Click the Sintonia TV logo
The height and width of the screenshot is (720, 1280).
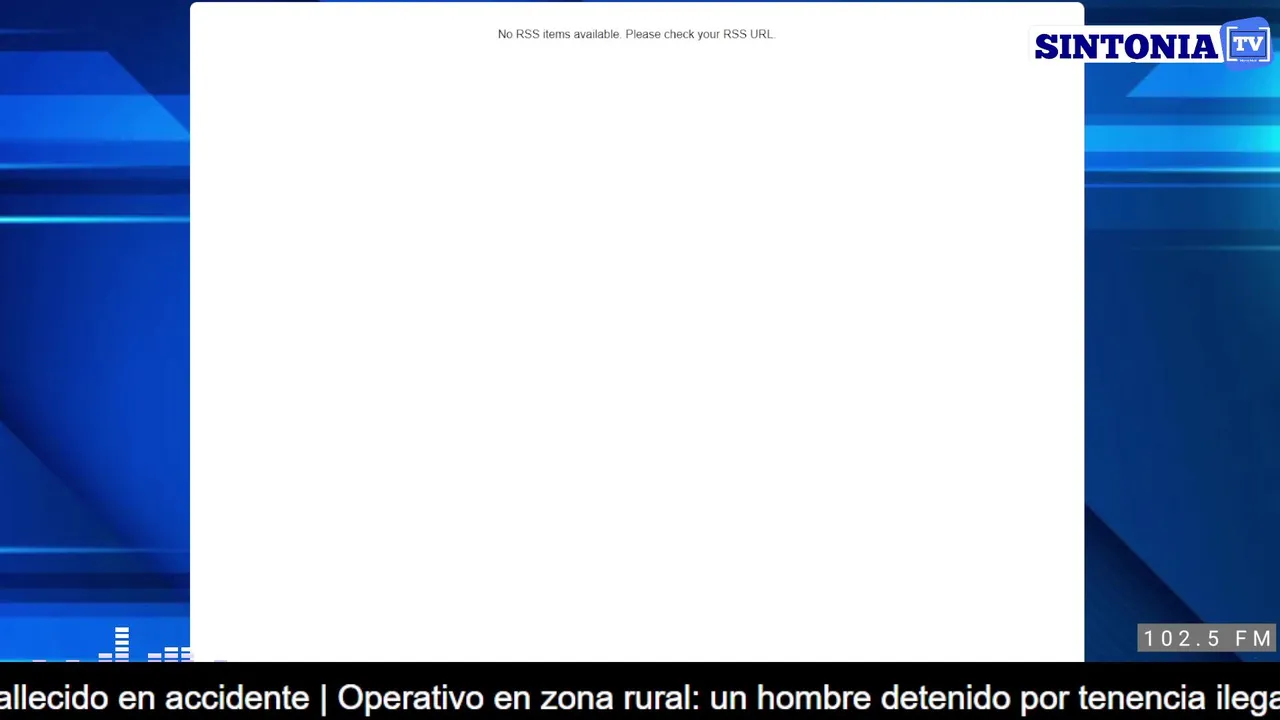[x=1152, y=43]
